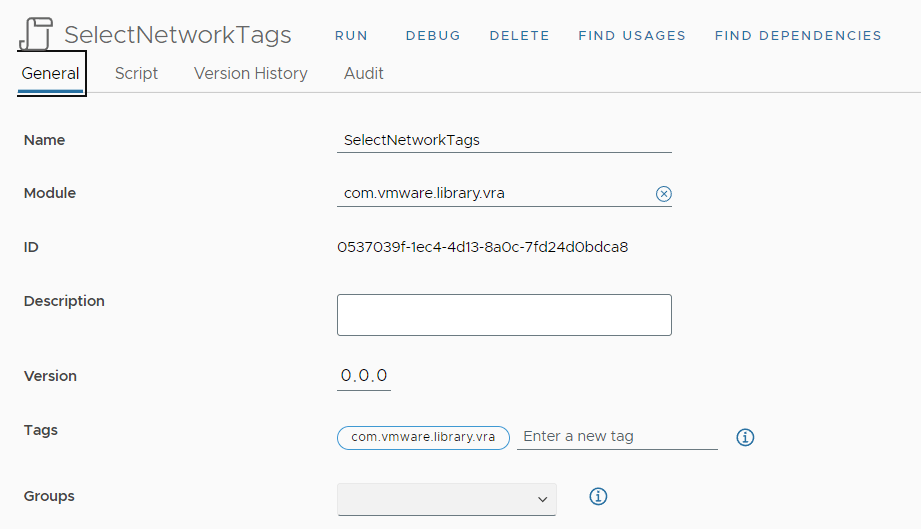Image resolution: width=921 pixels, height=529 pixels.
Task: Select the General tab
Action: (x=51, y=73)
